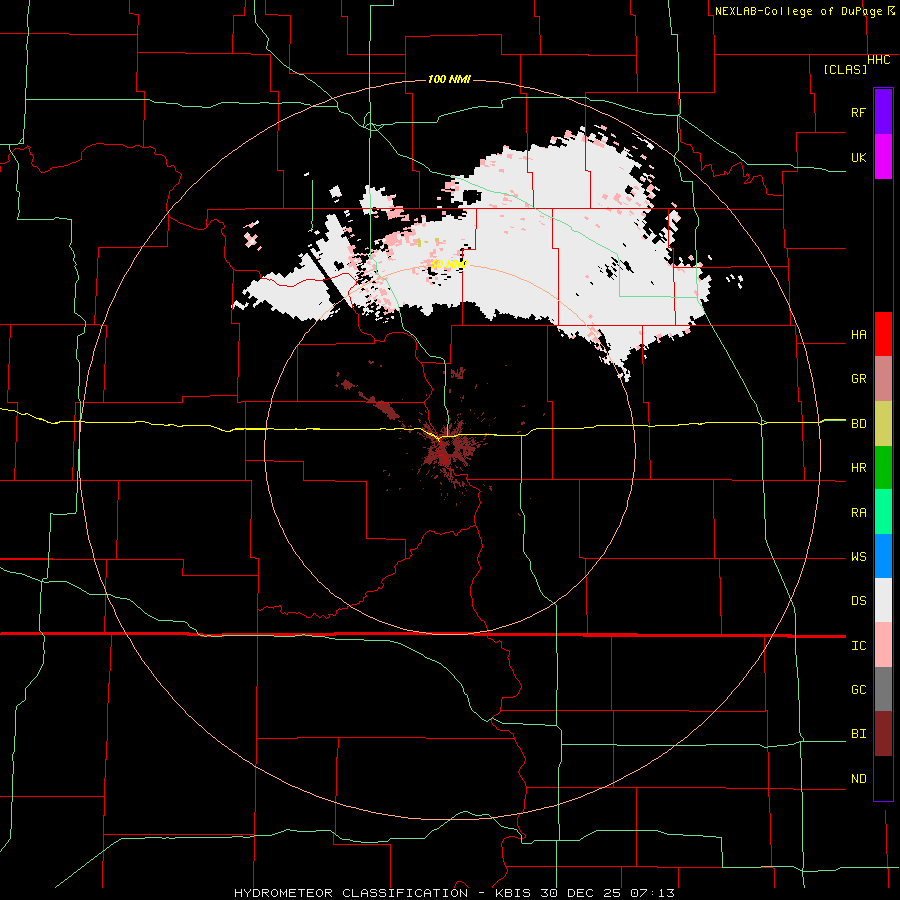Image resolution: width=900 pixels, height=900 pixels.
Task: Click the RF legend label
Action: tap(858, 112)
